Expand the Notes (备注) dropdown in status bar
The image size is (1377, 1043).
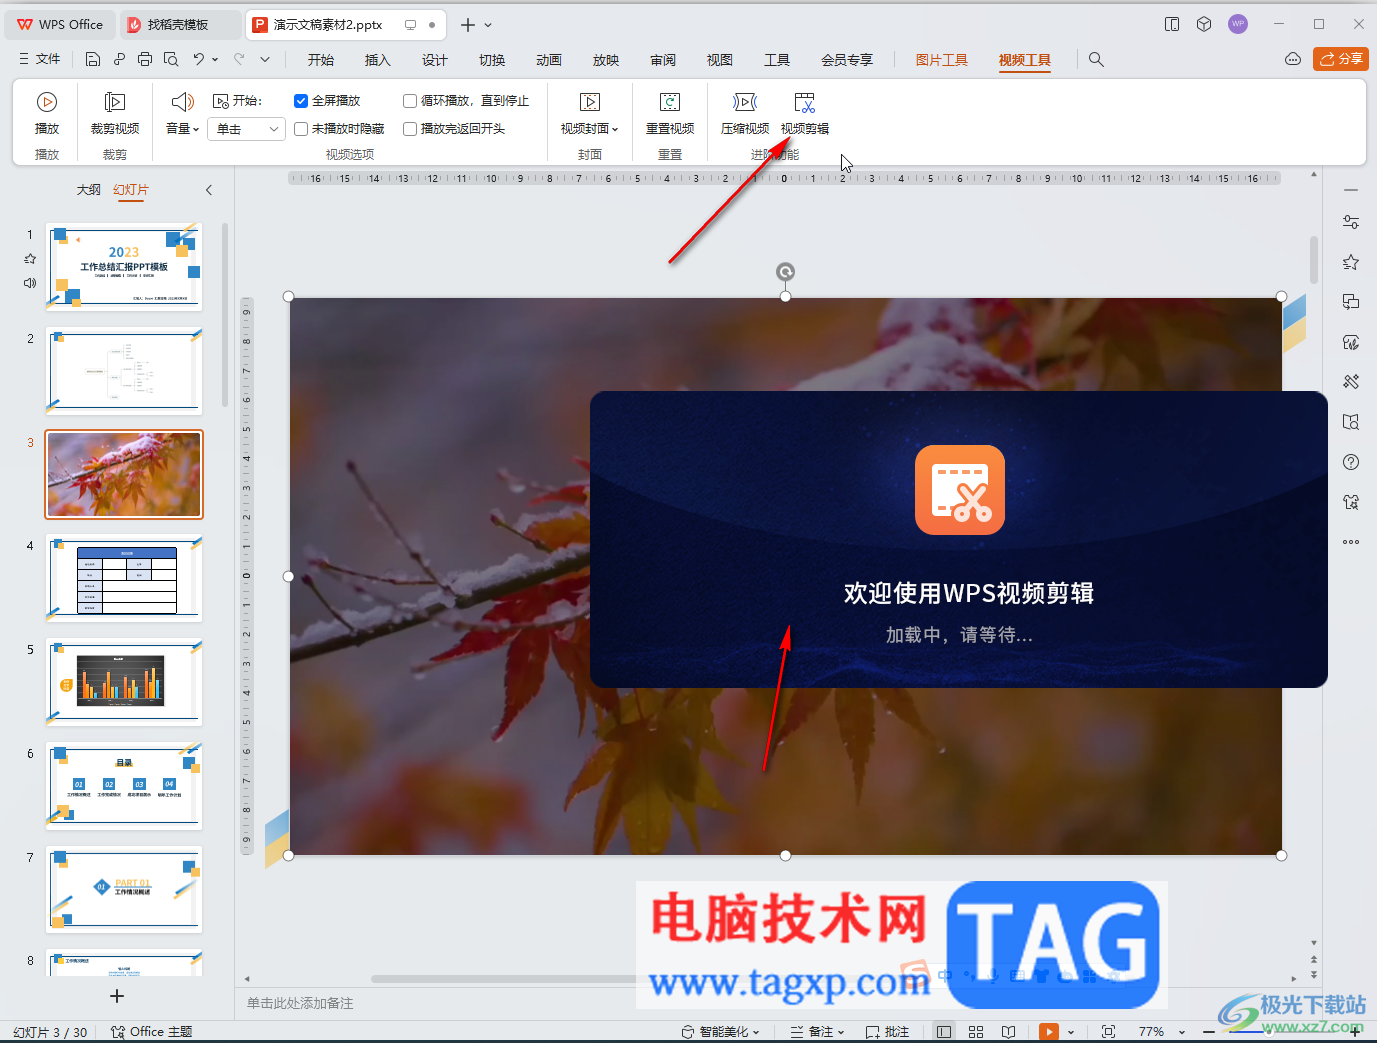841,1032
